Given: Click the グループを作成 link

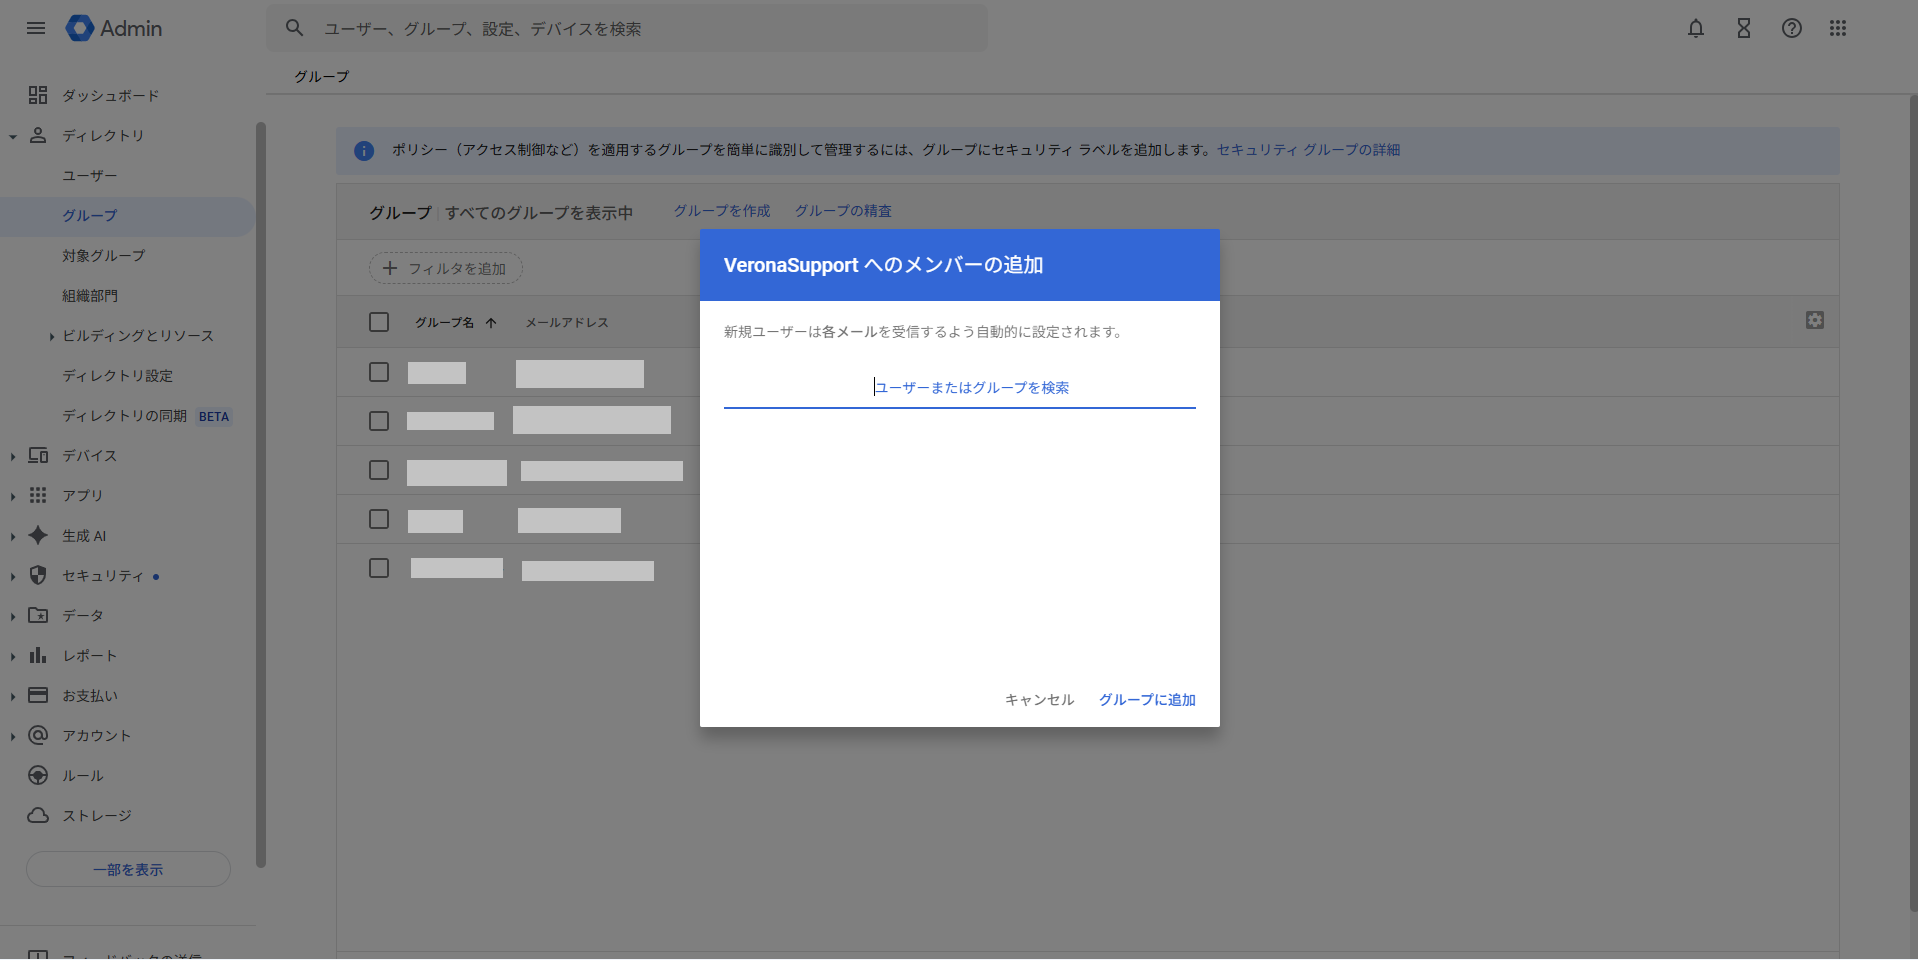Looking at the screenshot, I should [x=722, y=211].
